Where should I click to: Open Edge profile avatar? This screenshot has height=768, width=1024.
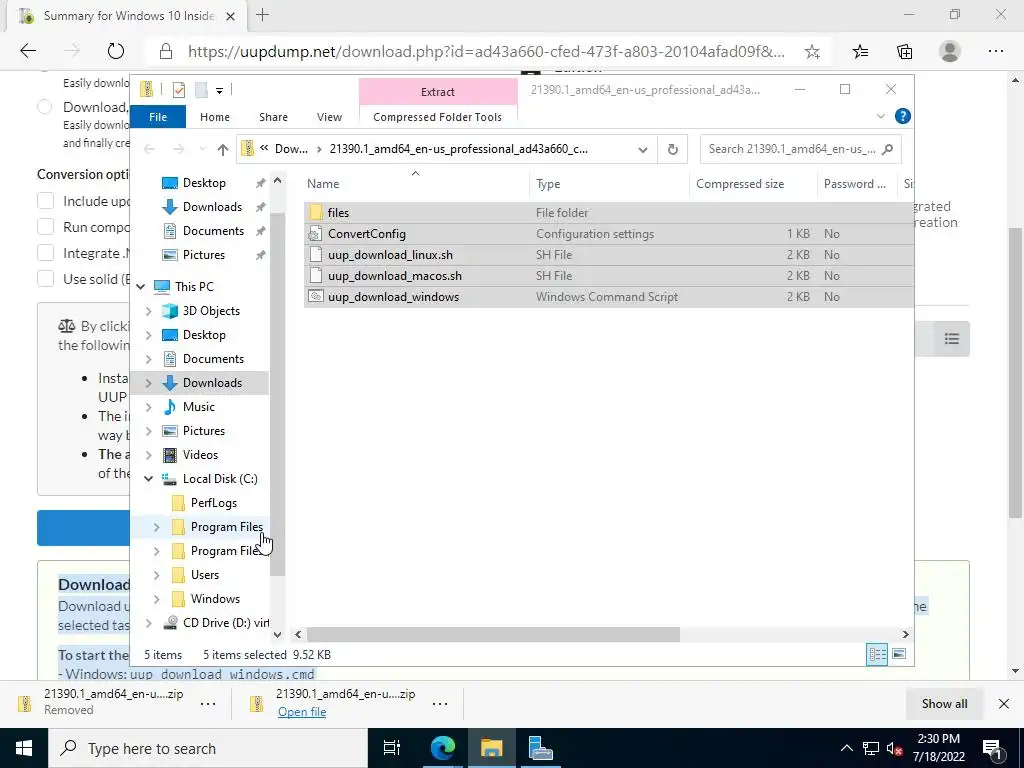pos(950,52)
